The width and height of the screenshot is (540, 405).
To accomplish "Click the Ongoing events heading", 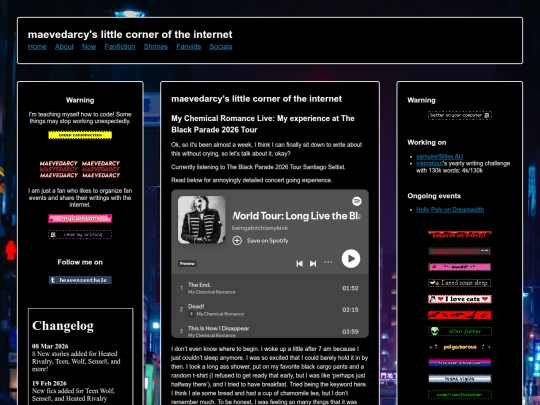I will pyautogui.click(x=434, y=196).
